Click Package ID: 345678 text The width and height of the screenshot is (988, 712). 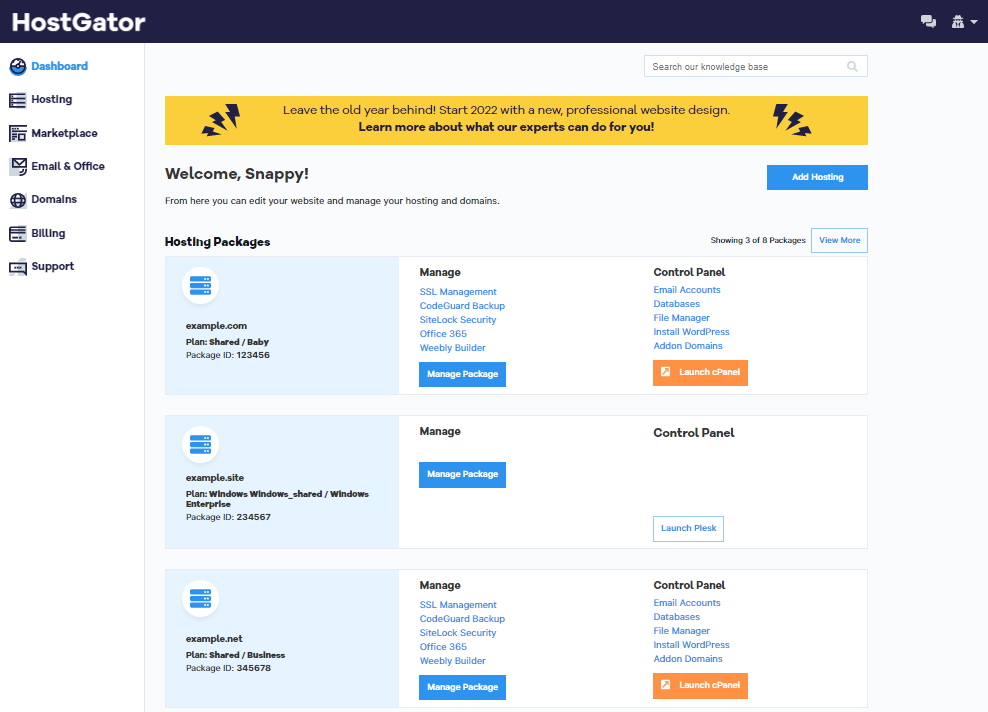[228, 669]
